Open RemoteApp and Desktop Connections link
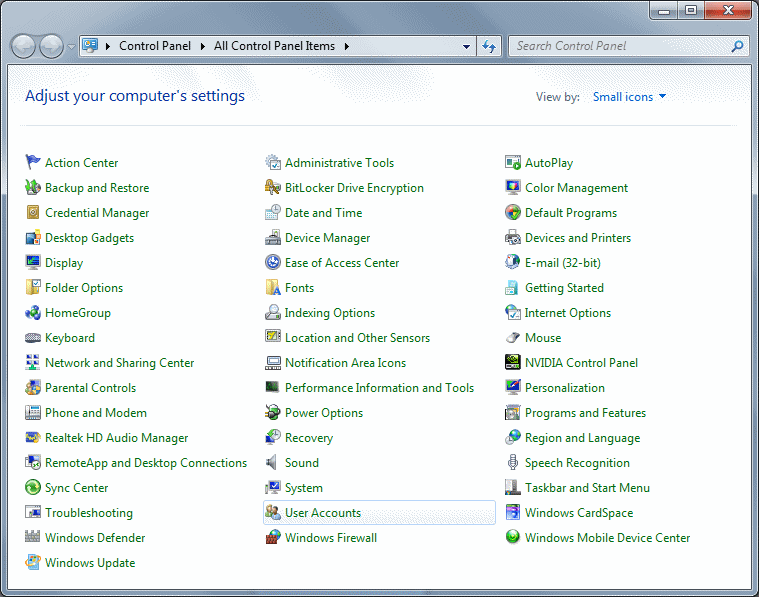The image size is (759, 597). click(x=146, y=462)
